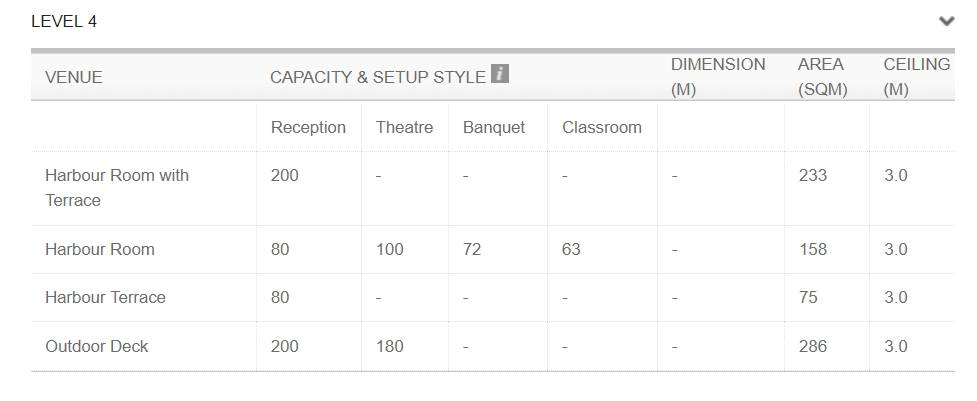Click the VENUE header cell
977x401 pixels.
click(x=74, y=77)
